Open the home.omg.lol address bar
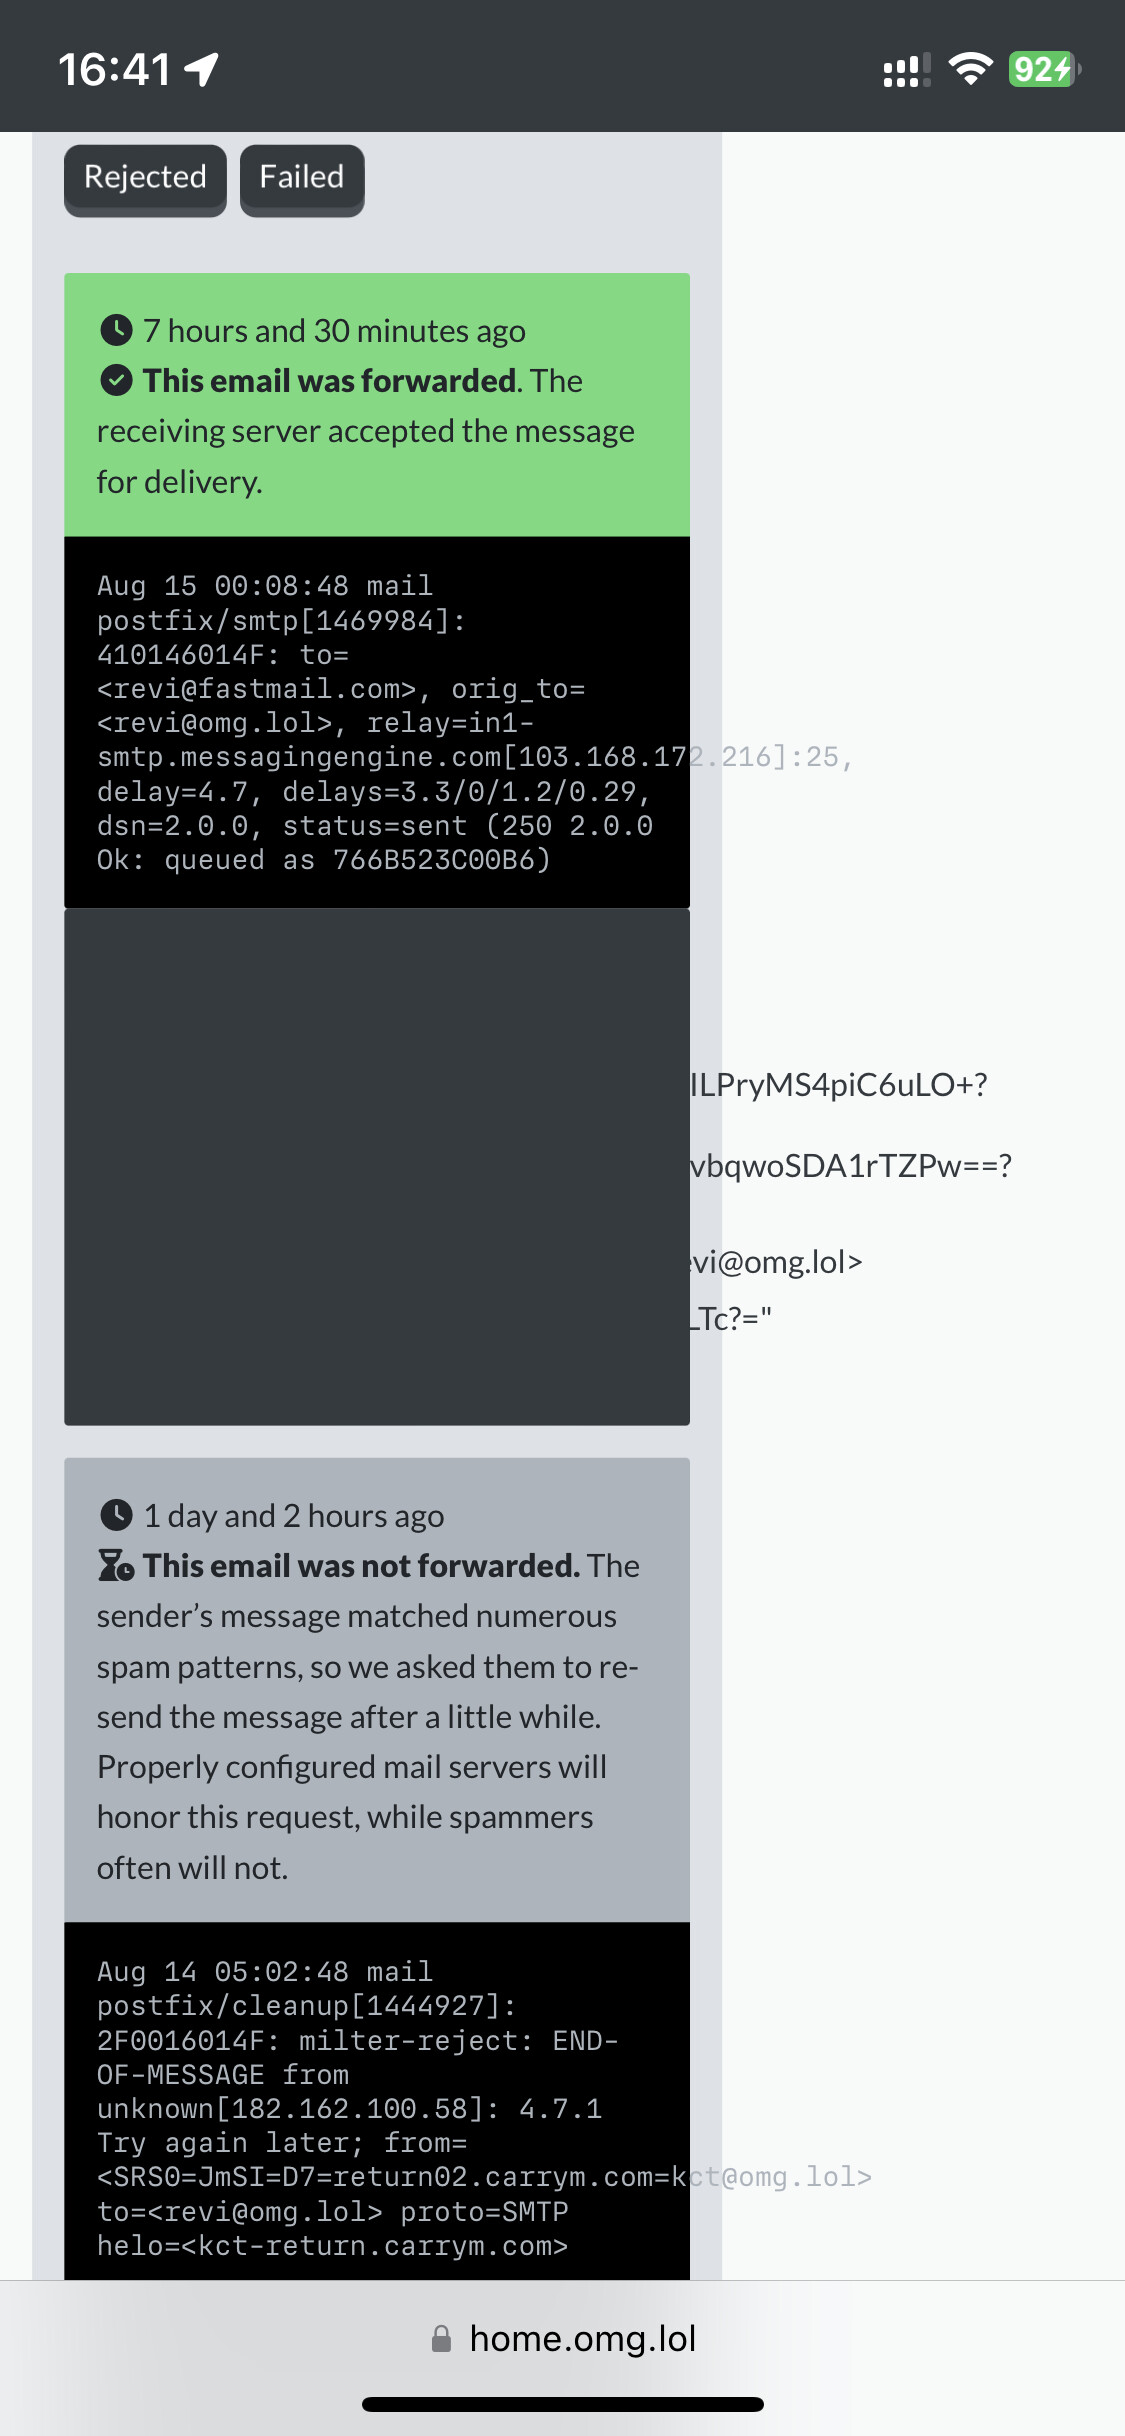This screenshot has height=2436, width=1125. point(562,2339)
